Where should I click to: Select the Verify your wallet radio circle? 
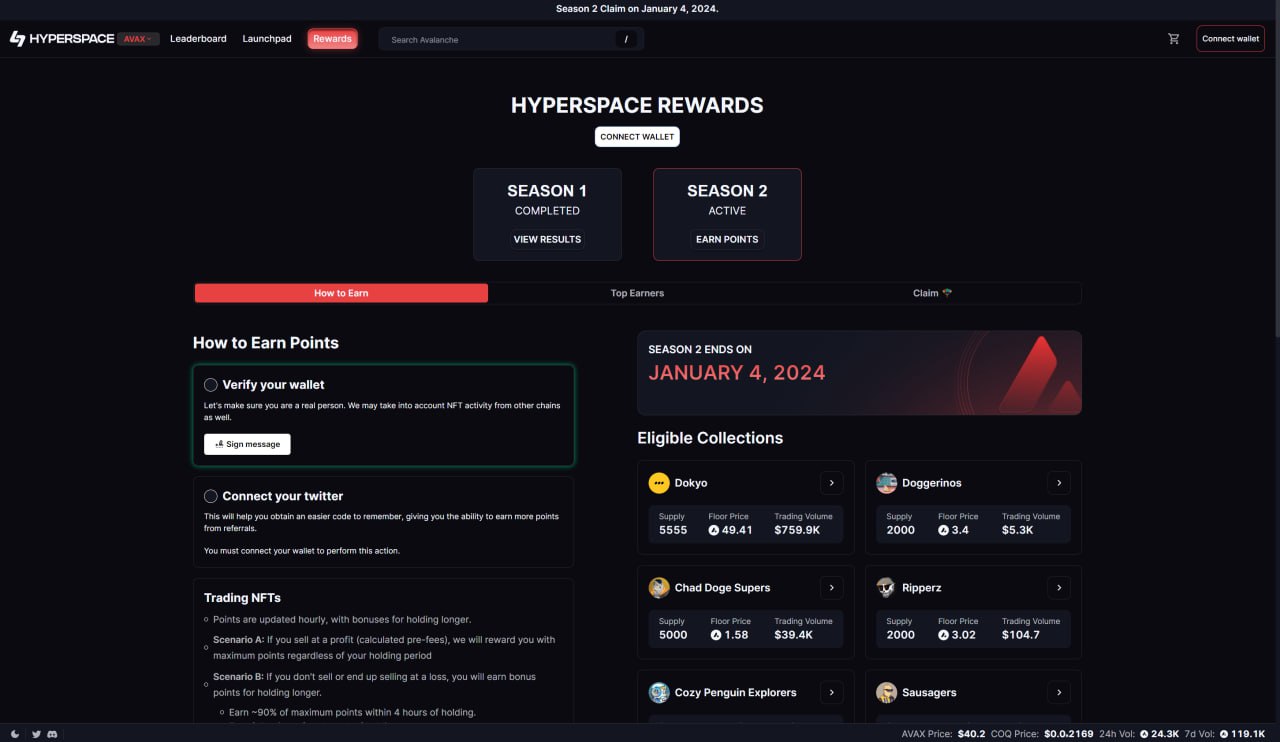tap(211, 385)
